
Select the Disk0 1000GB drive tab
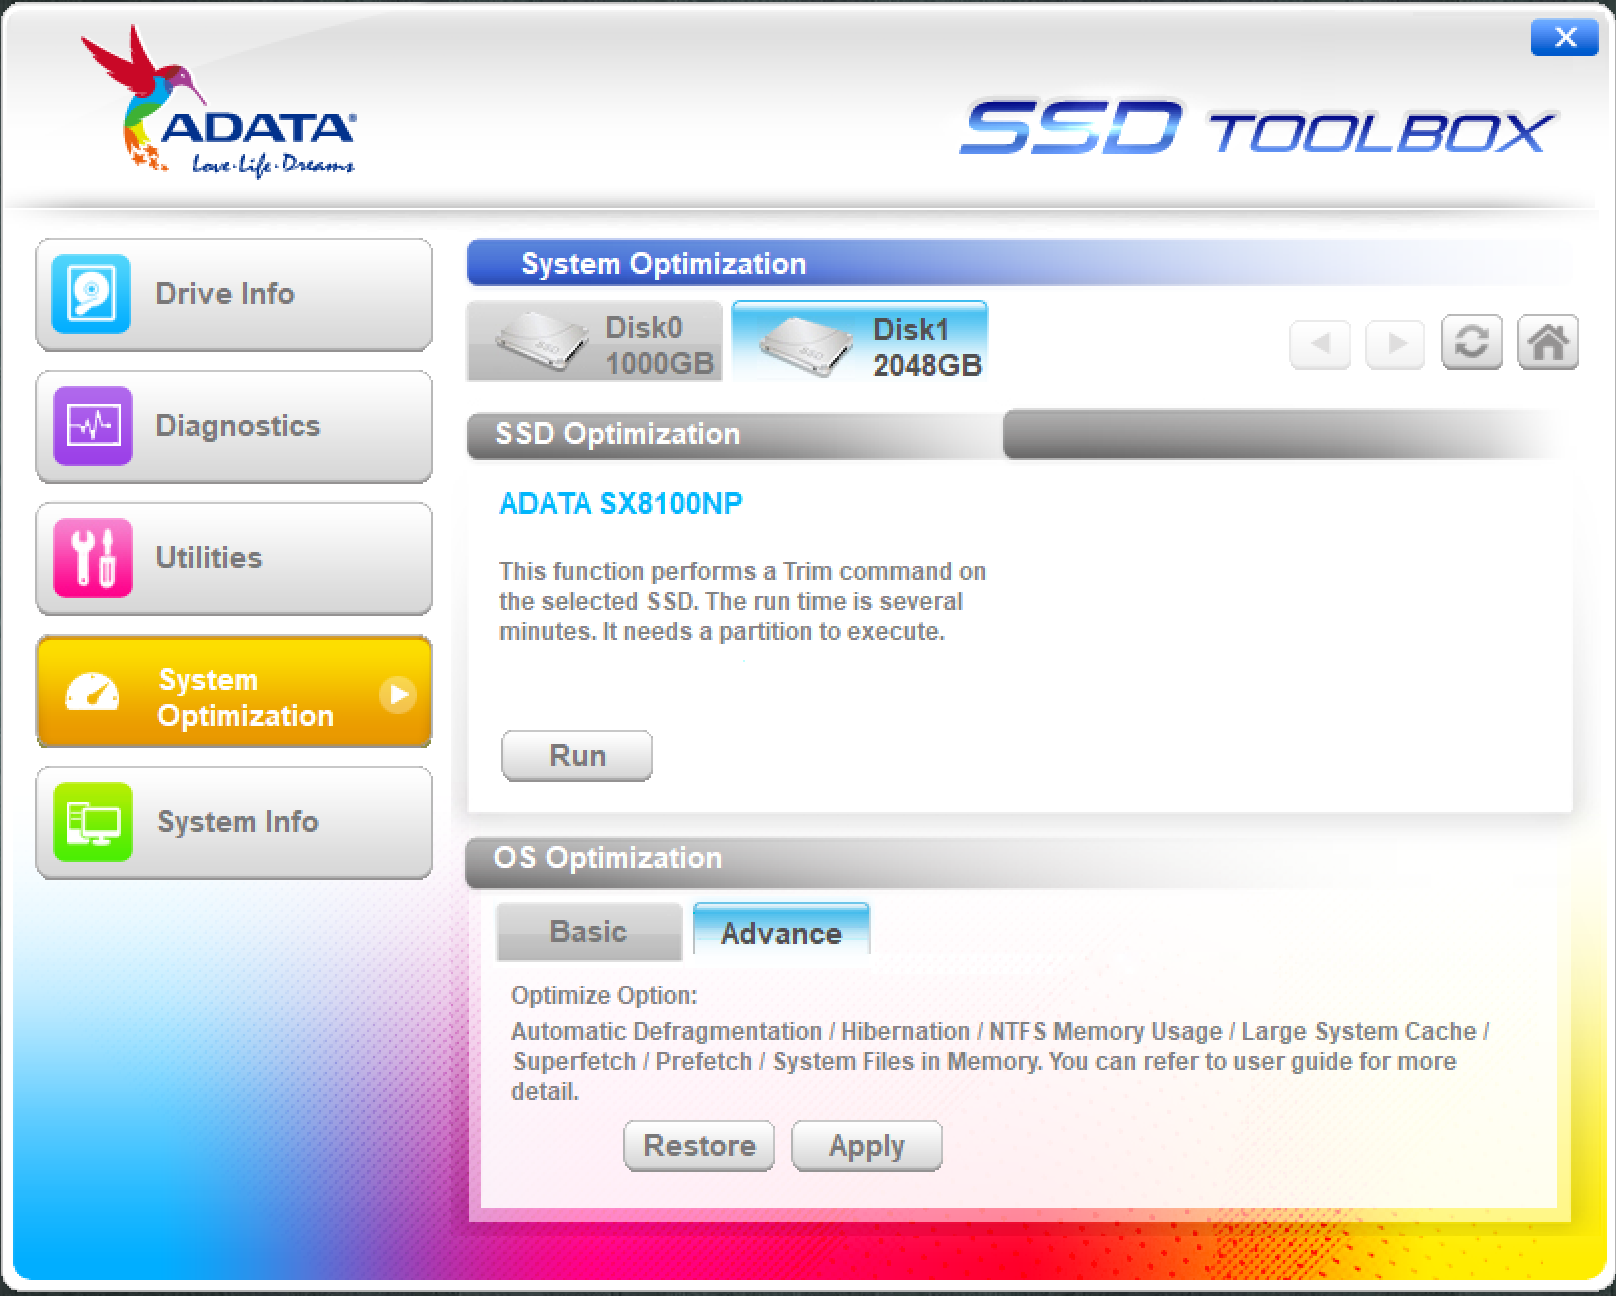coord(595,342)
